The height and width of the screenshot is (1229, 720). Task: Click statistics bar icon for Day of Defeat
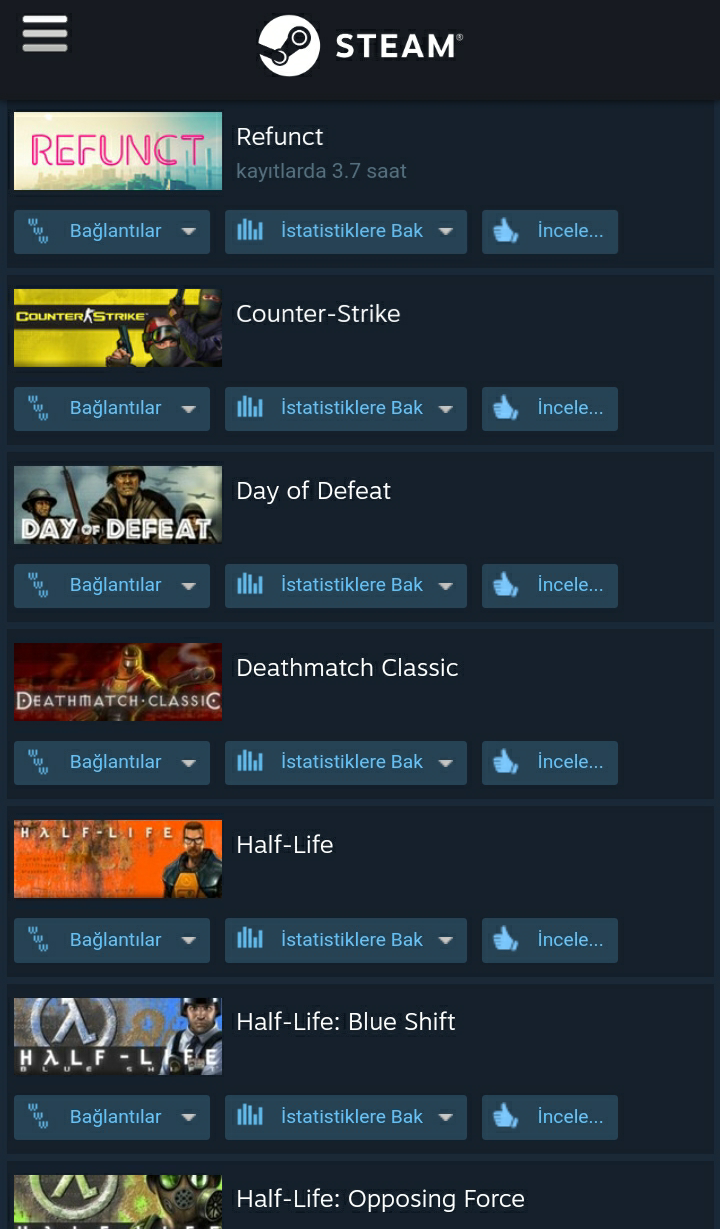tap(250, 585)
